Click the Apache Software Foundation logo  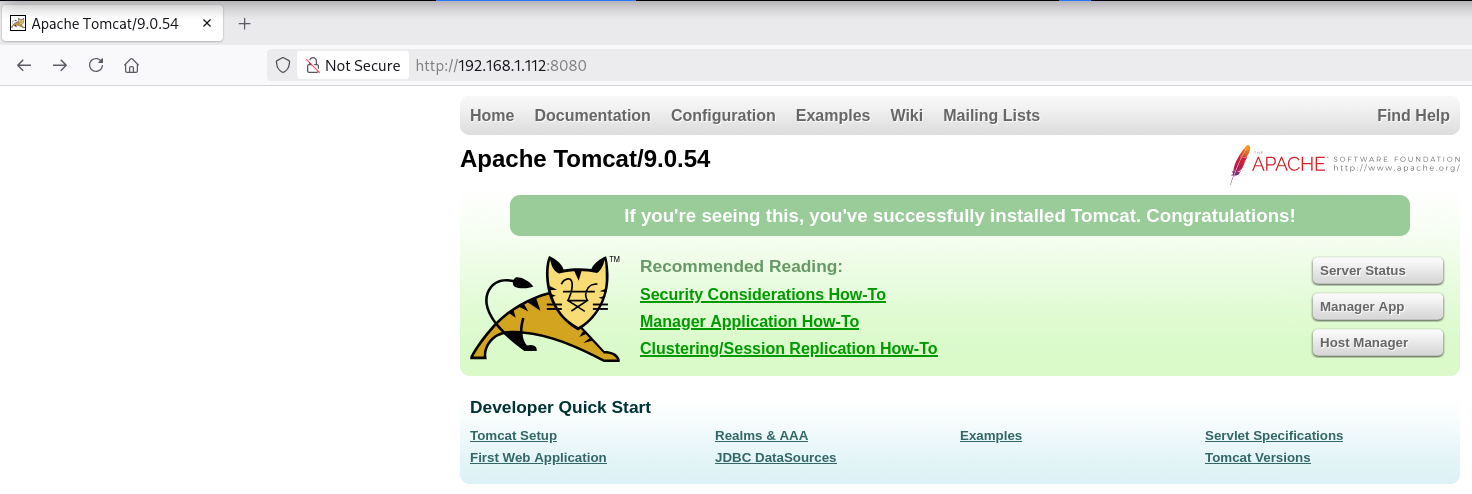click(1344, 164)
